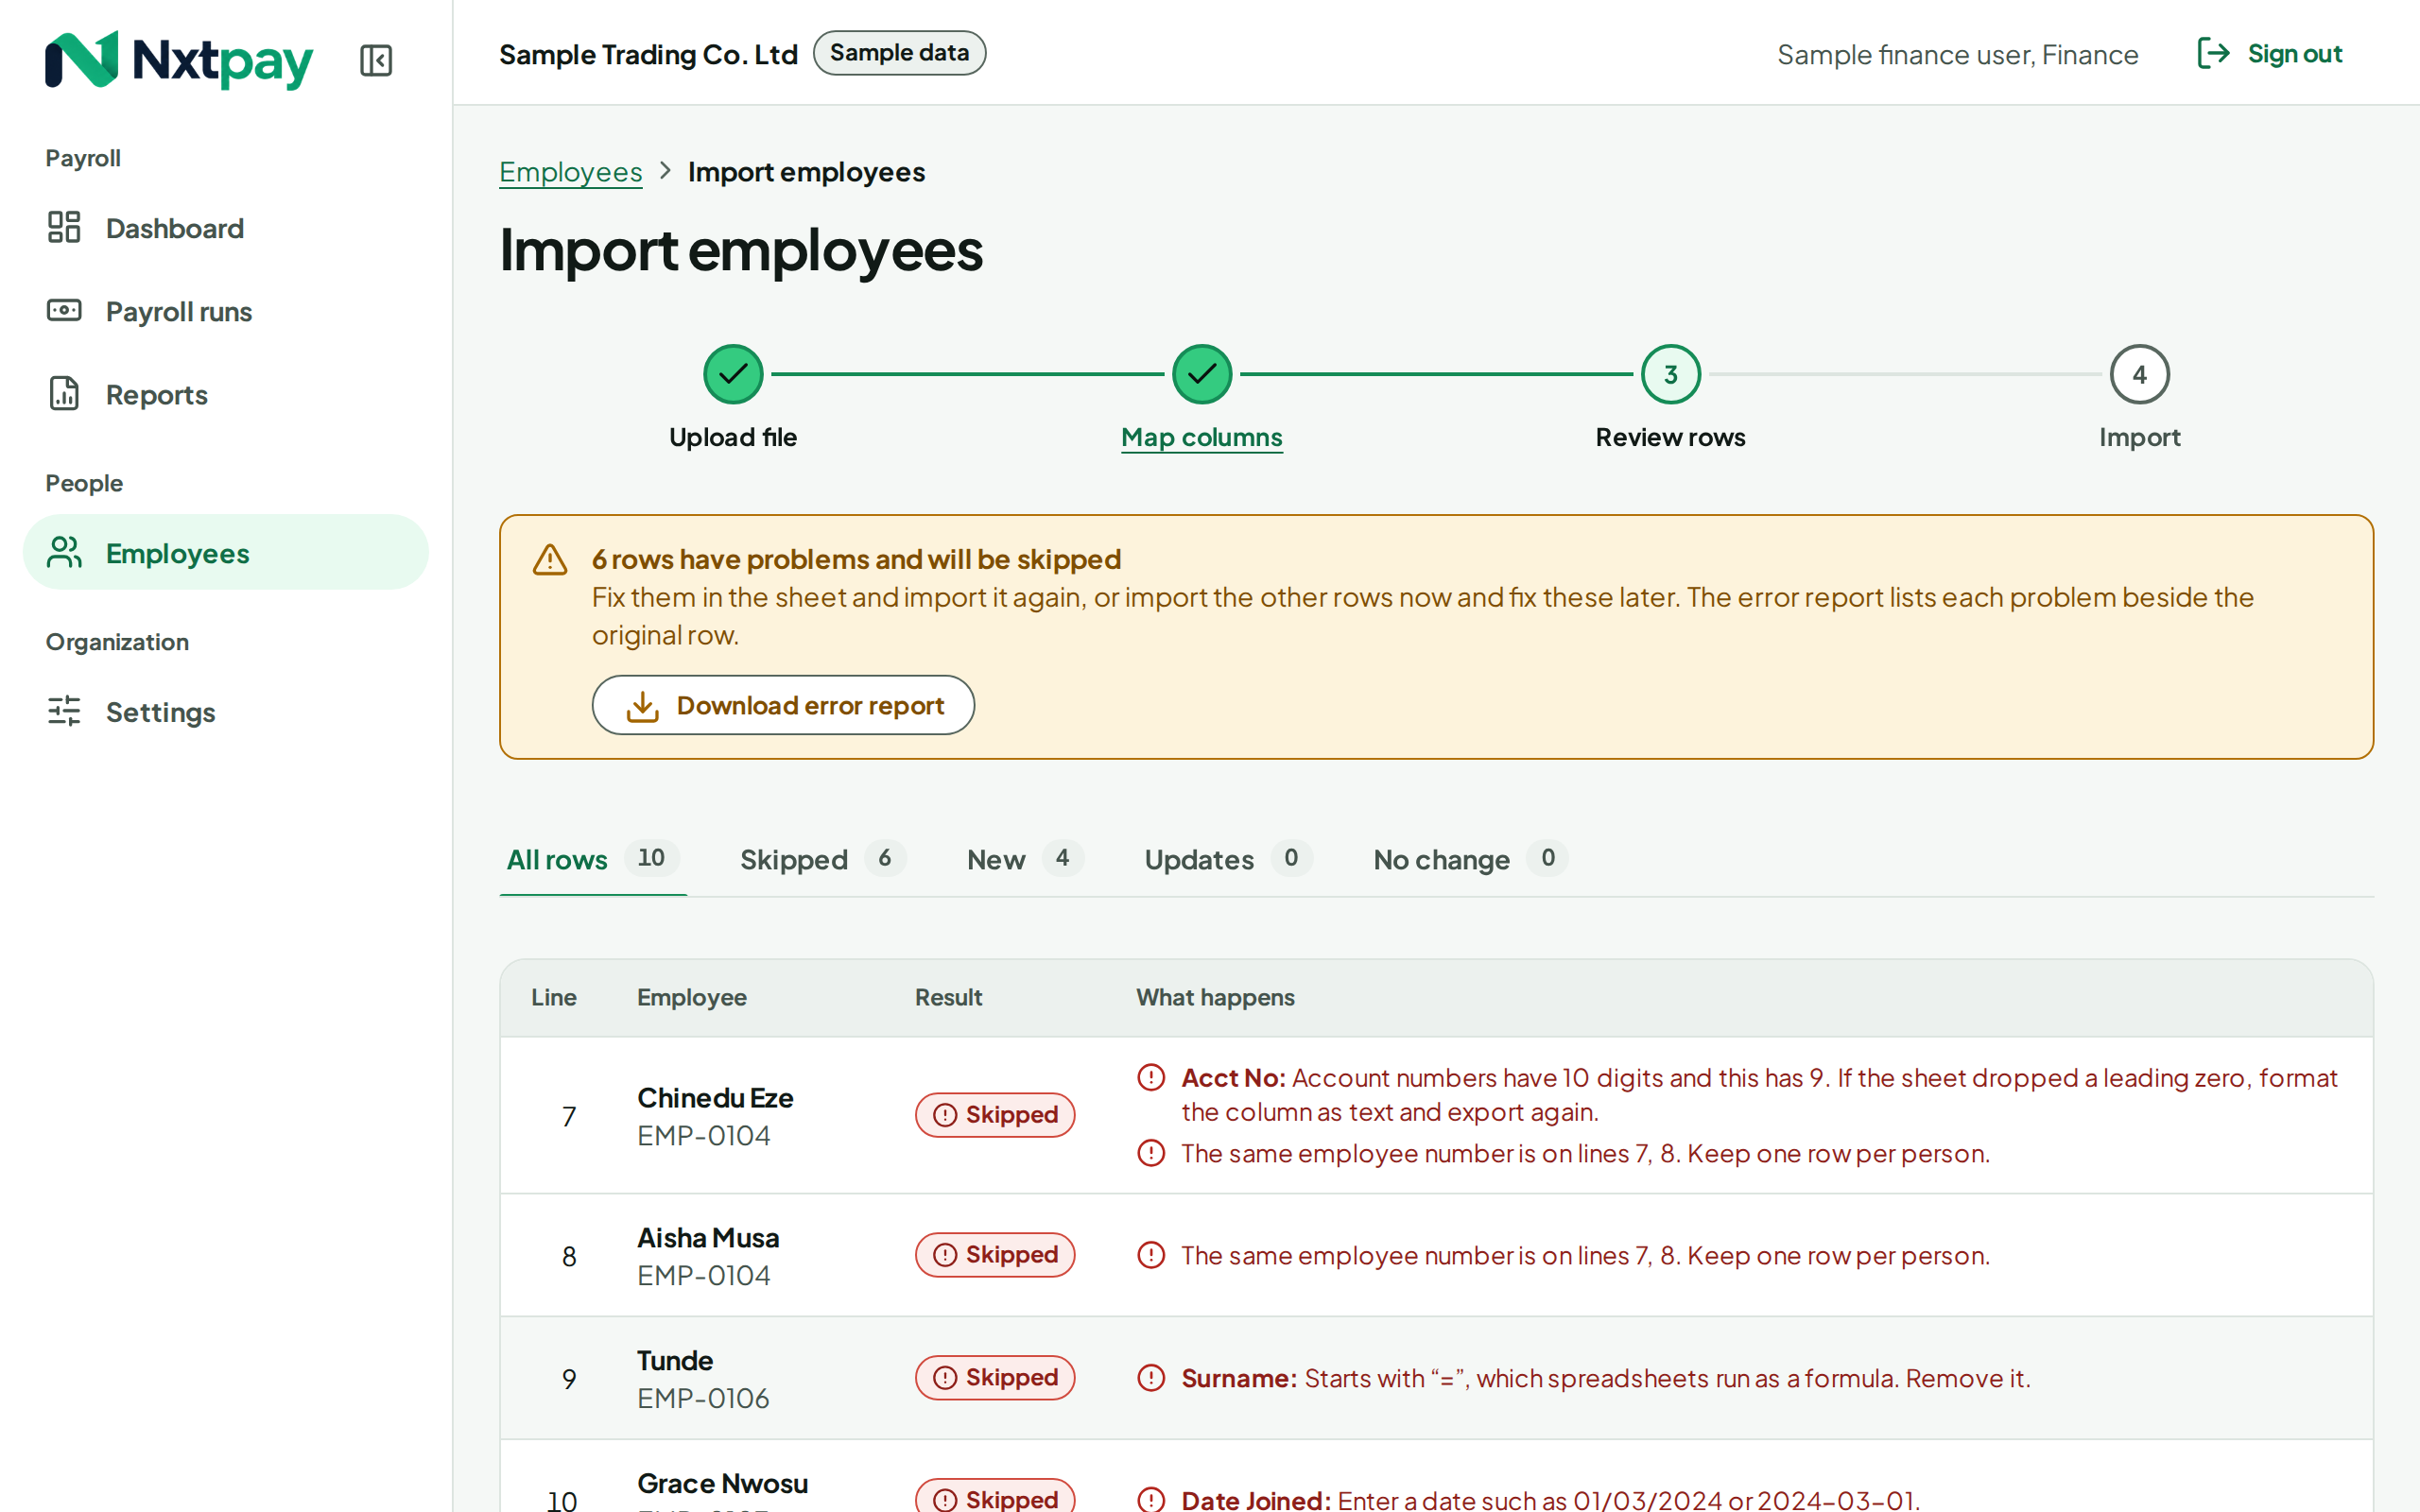
Task: Click the Skipped badge for Tunde
Action: coord(995,1377)
